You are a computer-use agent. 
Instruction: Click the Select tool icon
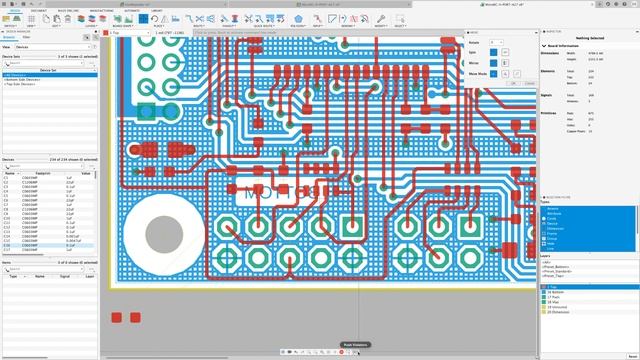[400, 19]
